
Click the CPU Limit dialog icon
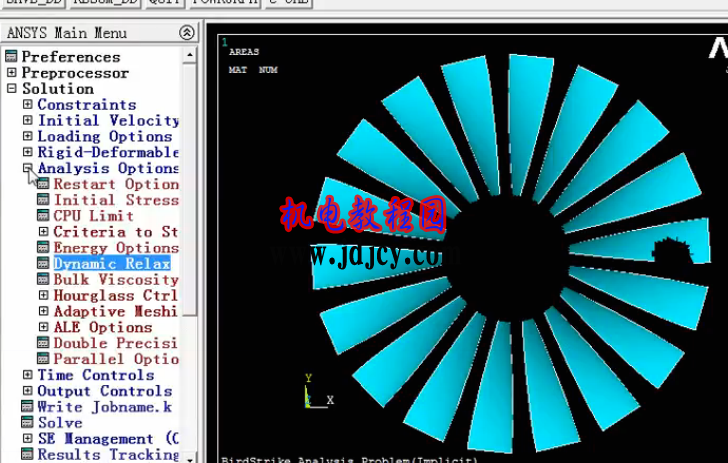pyautogui.click(x=43, y=215)
